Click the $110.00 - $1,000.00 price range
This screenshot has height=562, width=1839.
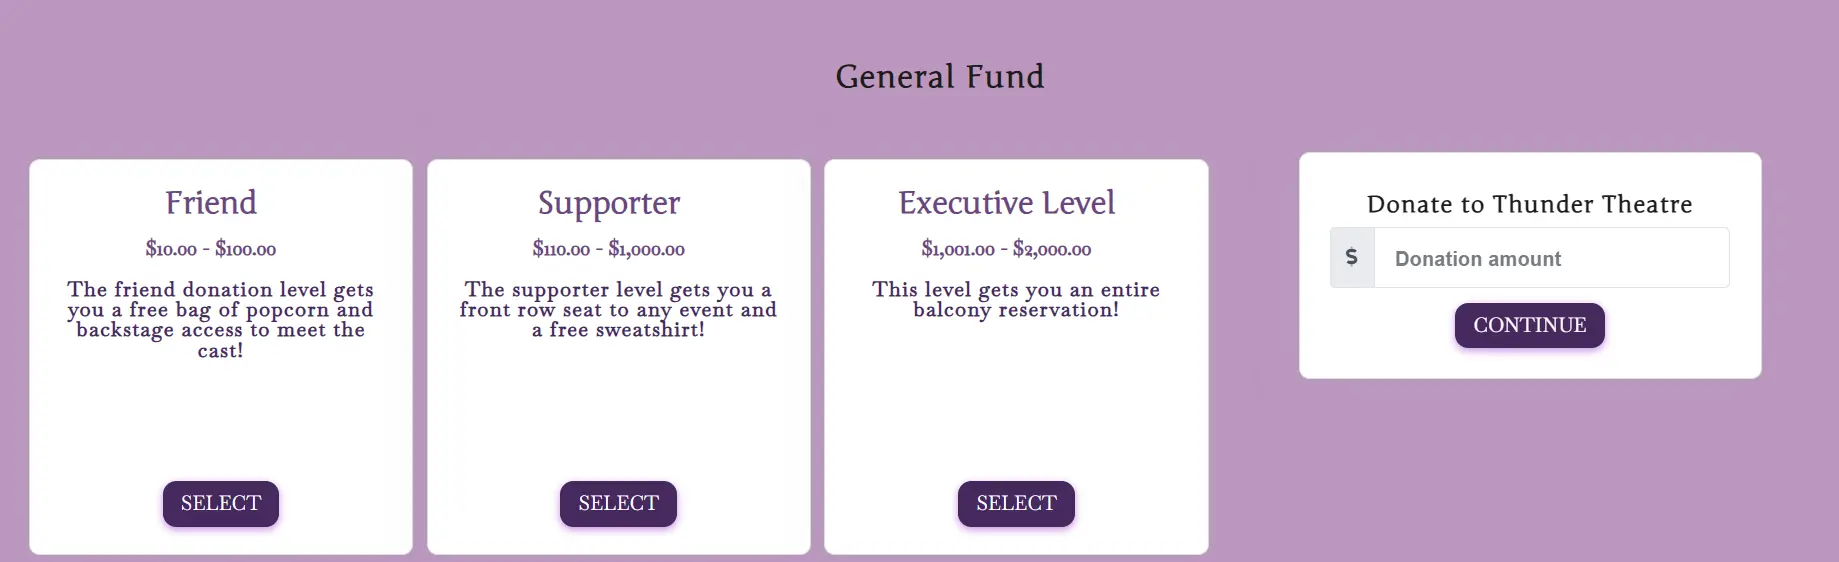pyautogui.click(x=609, y=249)
